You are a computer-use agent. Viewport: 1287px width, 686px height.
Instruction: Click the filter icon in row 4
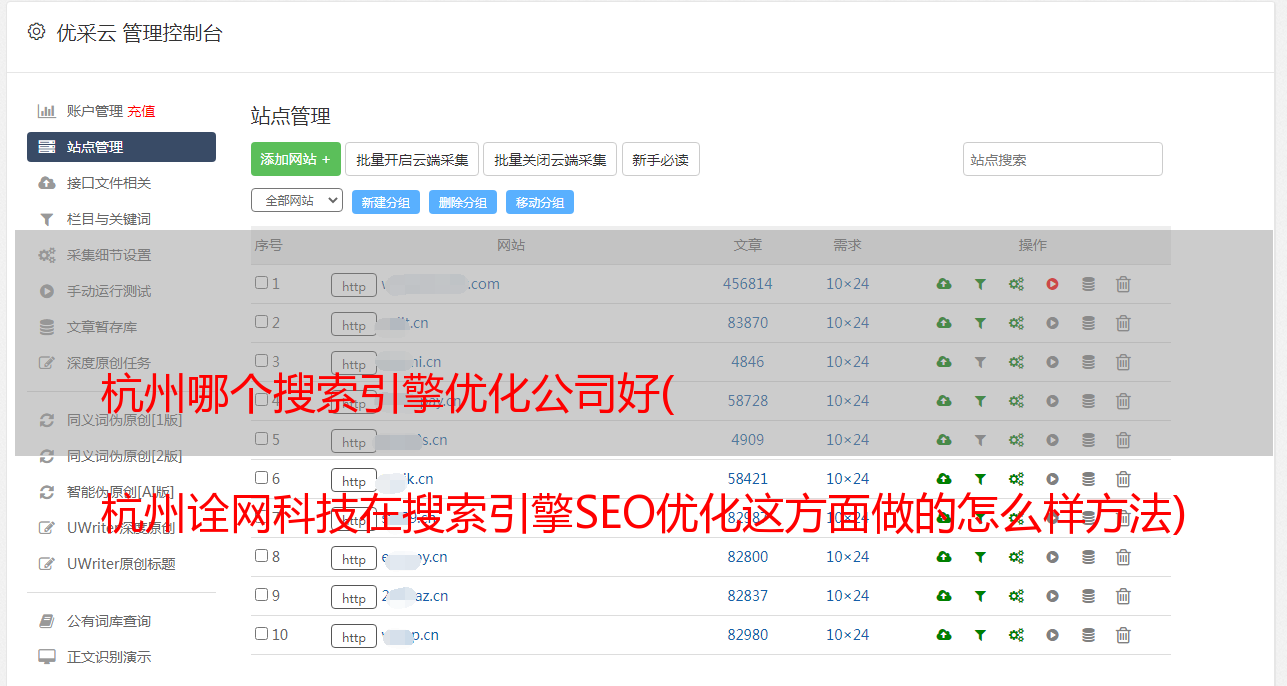click(980, 401)
